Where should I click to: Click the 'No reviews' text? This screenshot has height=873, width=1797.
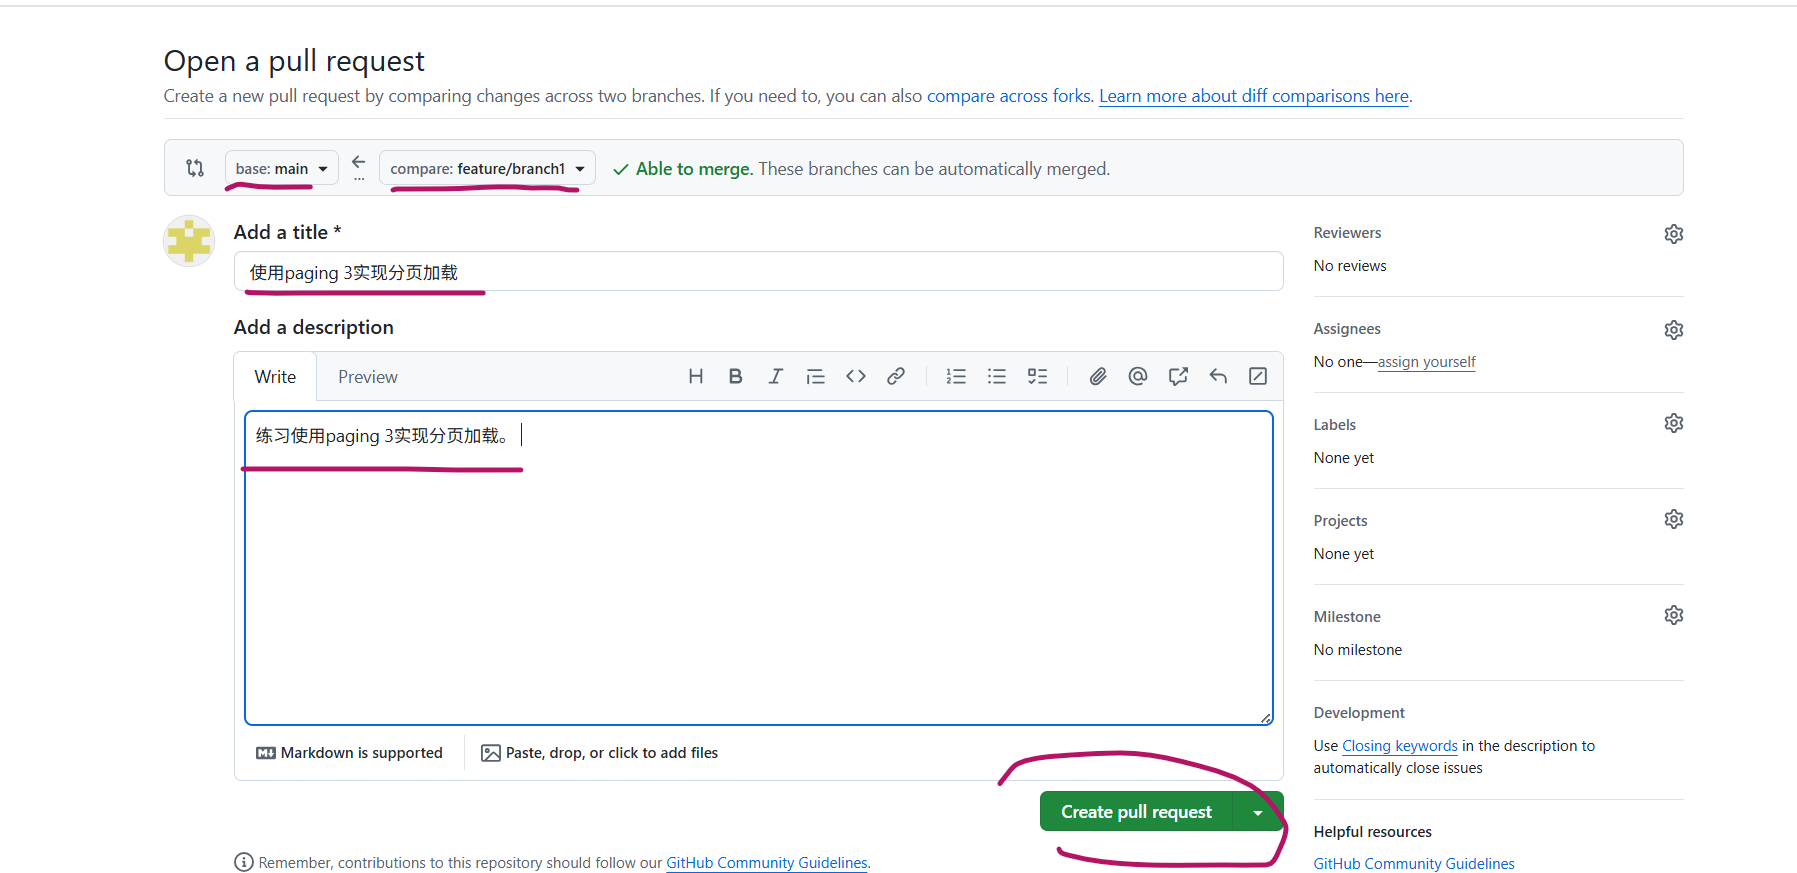pyautogui.click(x=1350, y=266)
